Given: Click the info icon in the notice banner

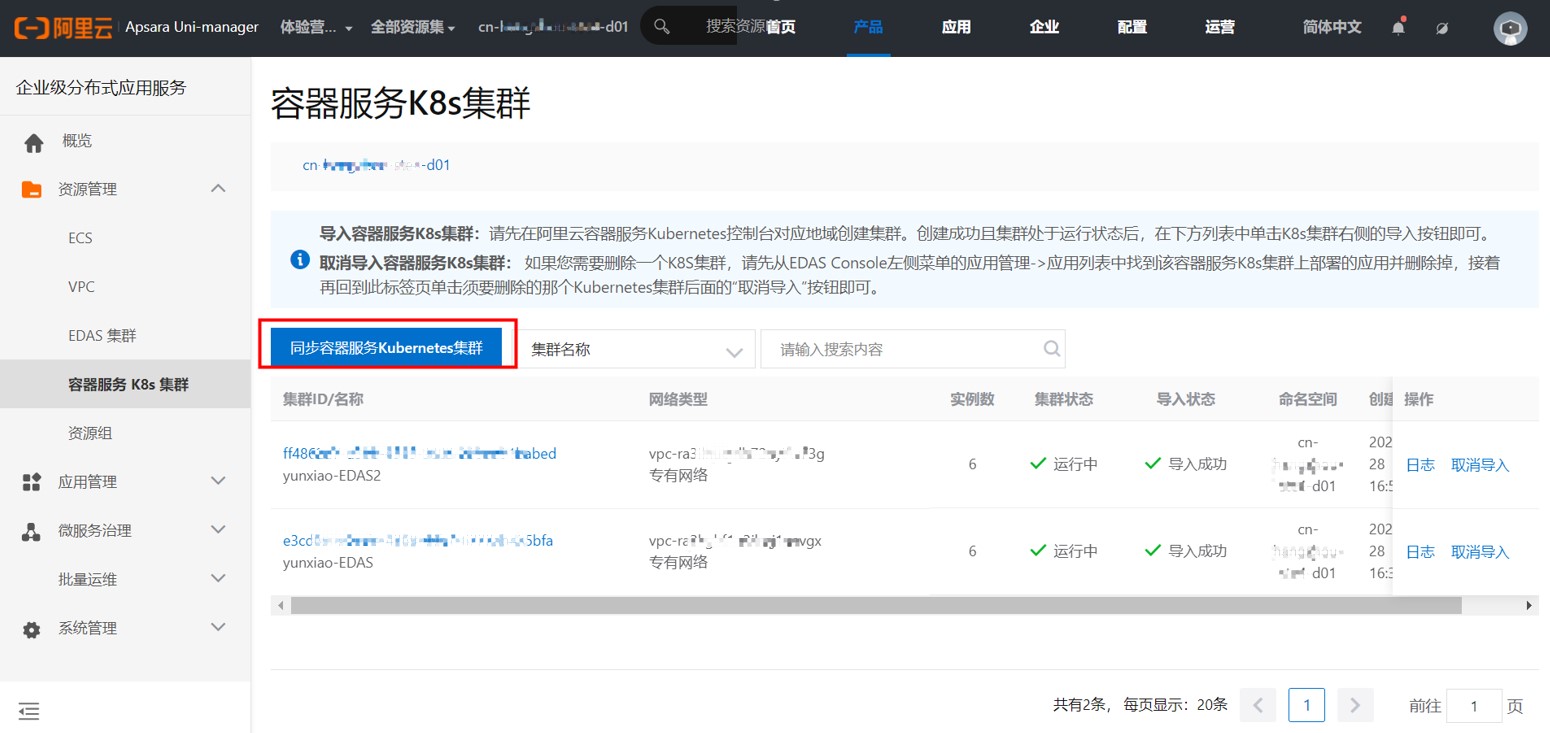Looking at the screenshot, I should [x=299, y=260].
